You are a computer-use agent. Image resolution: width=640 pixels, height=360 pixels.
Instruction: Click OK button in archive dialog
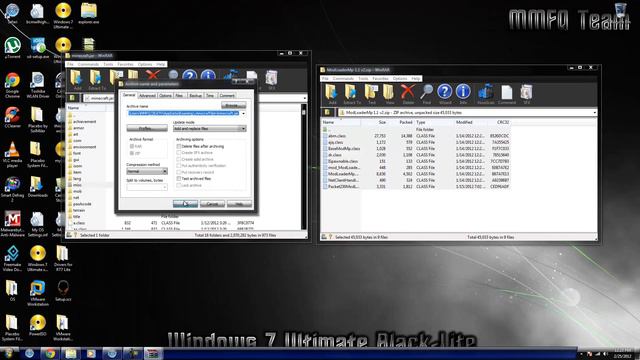(185, 203)
